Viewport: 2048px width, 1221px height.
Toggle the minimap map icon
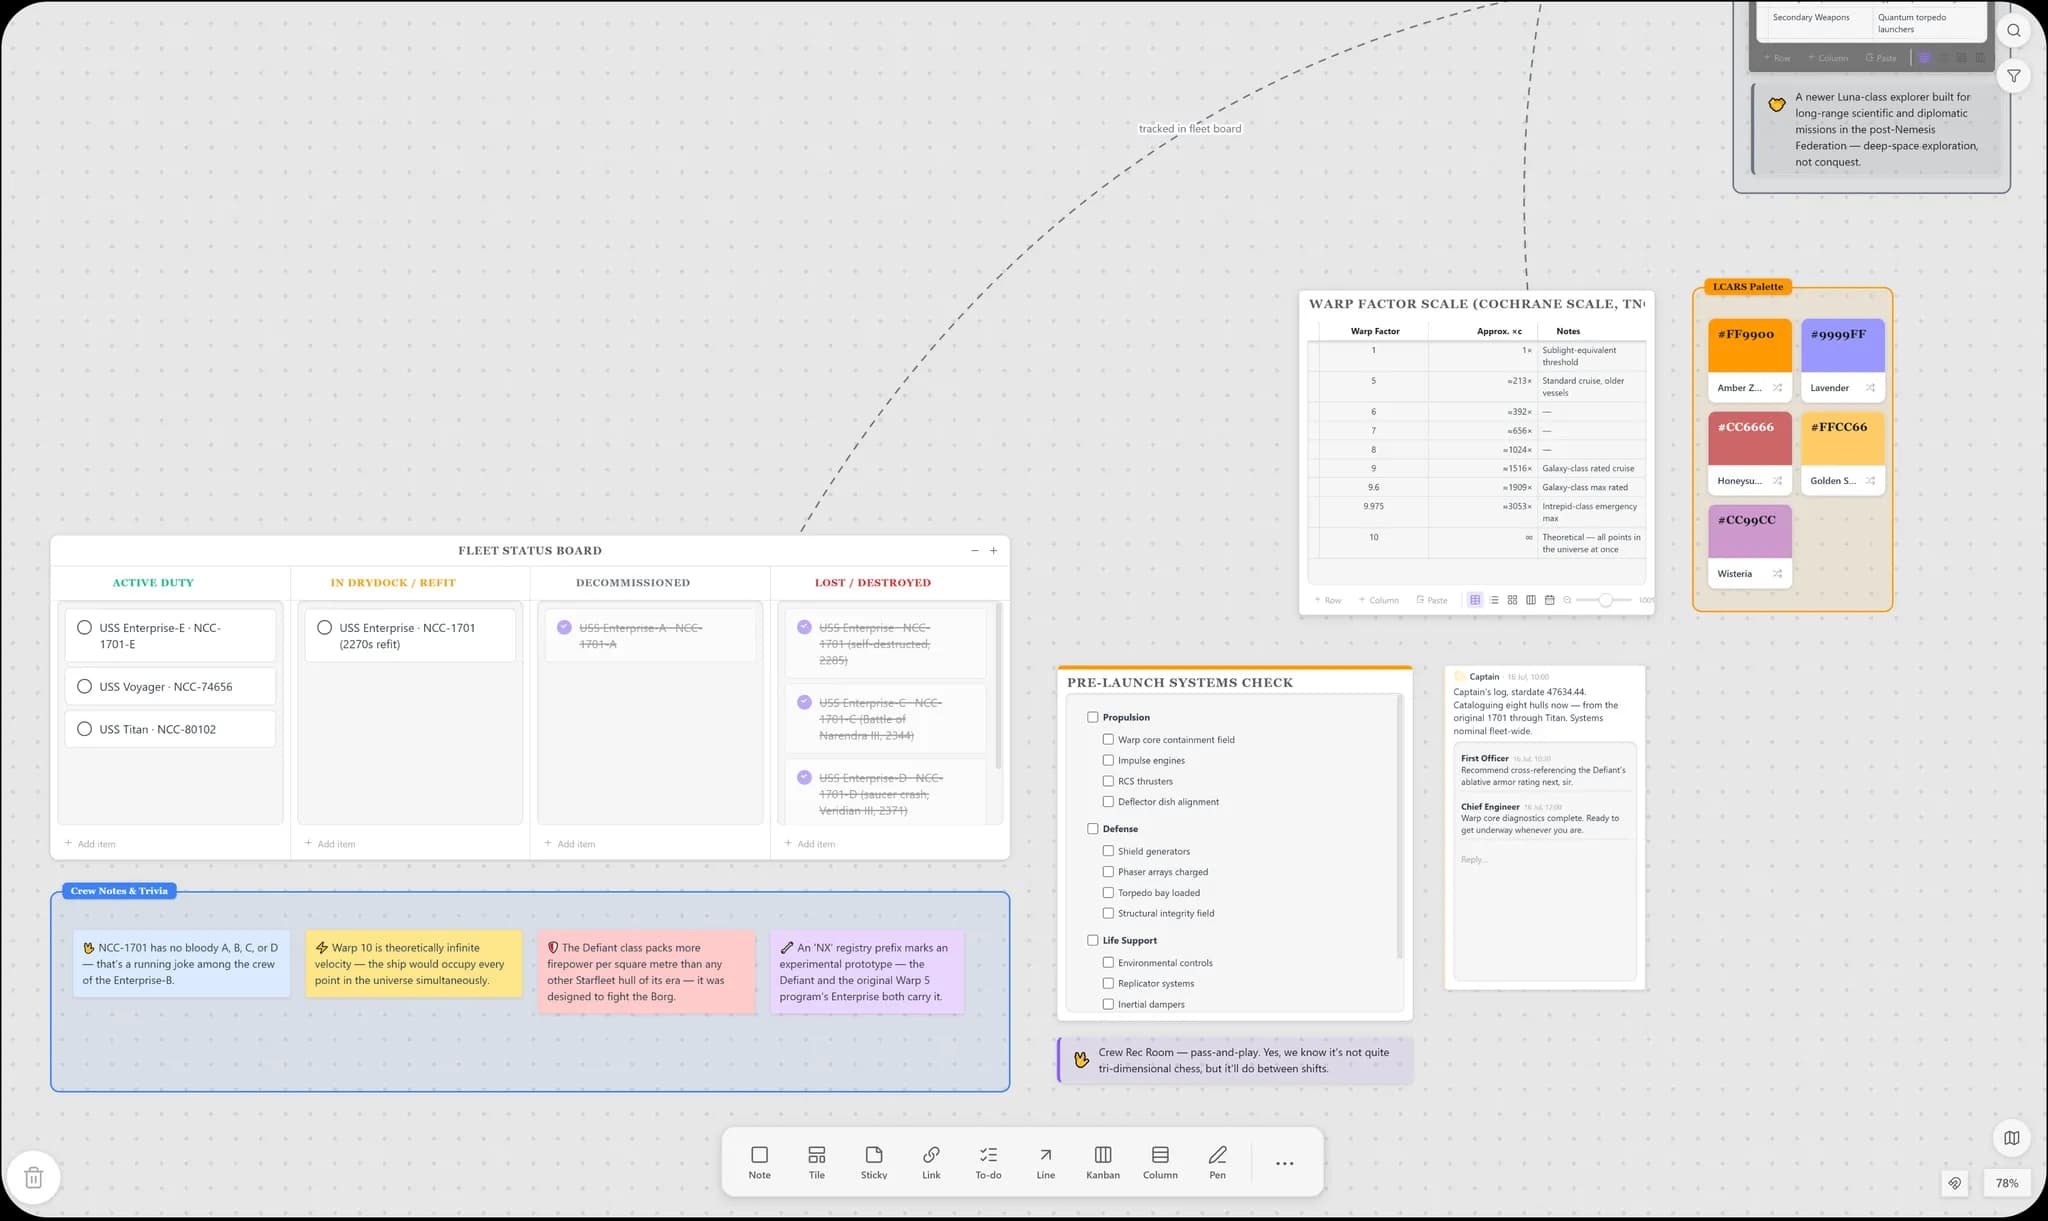coord(2011,1138)
